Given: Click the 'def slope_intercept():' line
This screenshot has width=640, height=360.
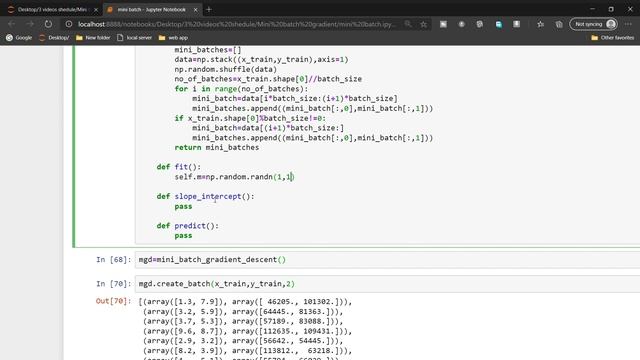Looking at the screenshot, I should pyautogui.click(x=205, y=196).
